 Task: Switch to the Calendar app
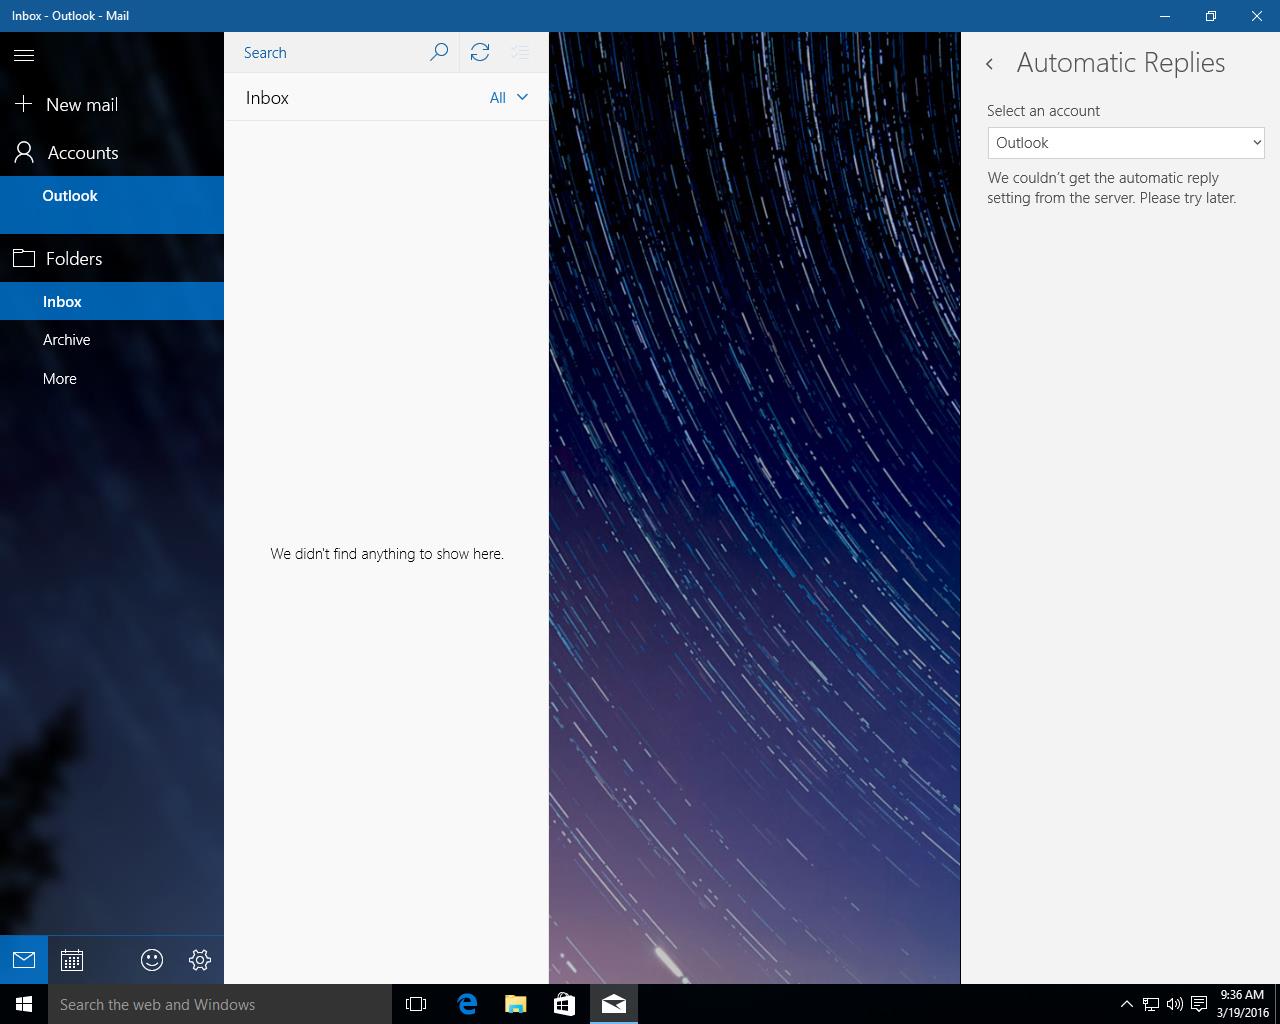click(72, 960)
